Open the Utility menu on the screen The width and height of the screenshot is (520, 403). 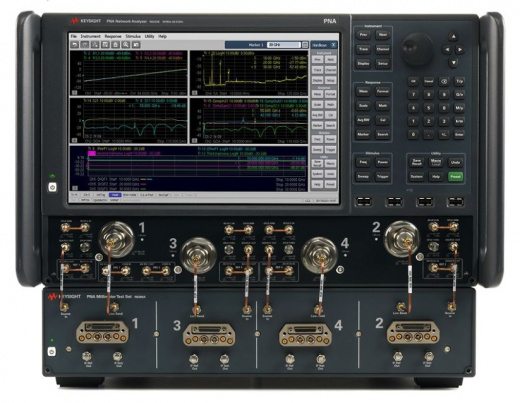149,36
